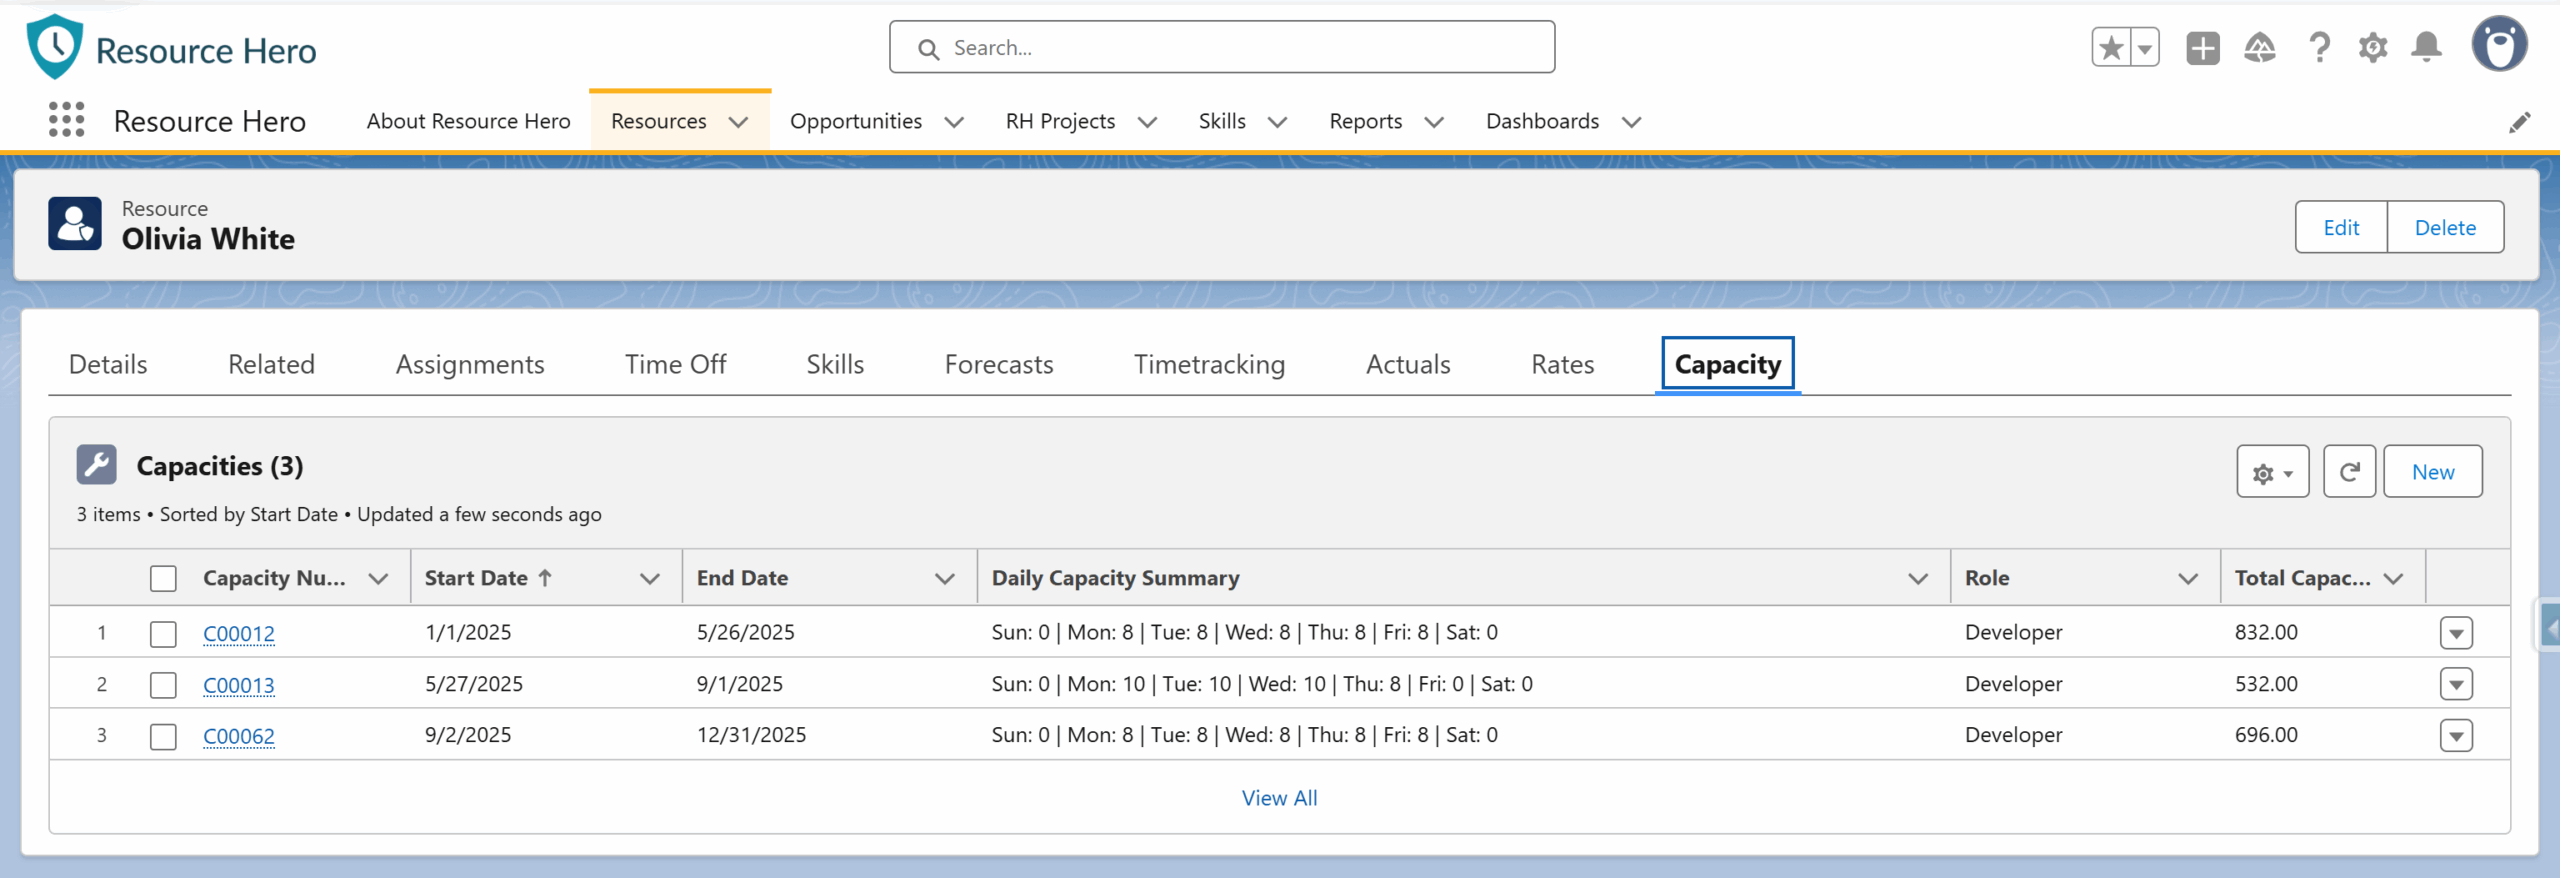Viewport: 2560px width, 878px height.
Task: Open Start Date column actions chevron
Action: [650, 578]
